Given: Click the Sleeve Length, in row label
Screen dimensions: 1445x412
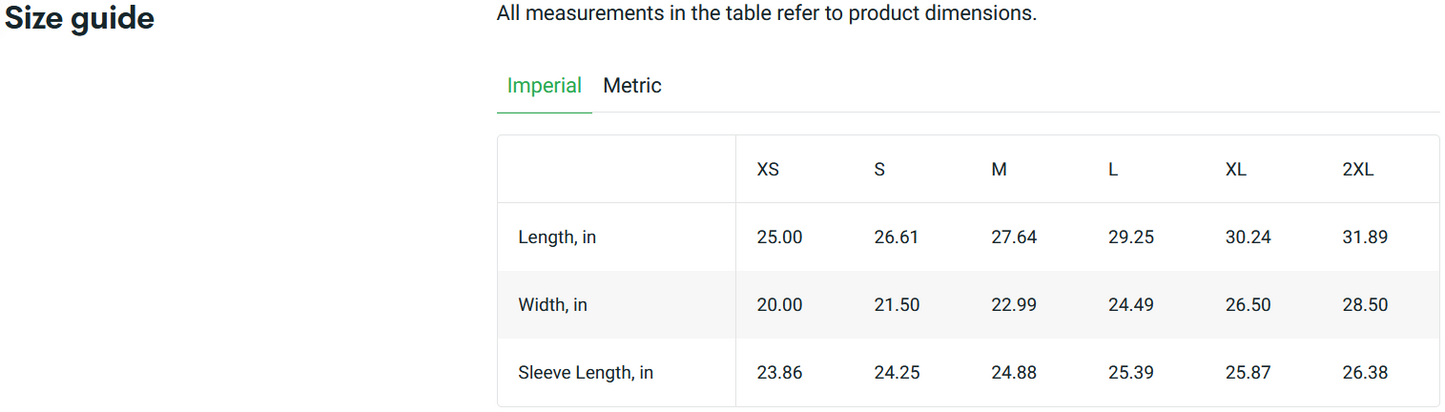Looking at the screenshot, I should pyautogui.click(x=586, y=373).
